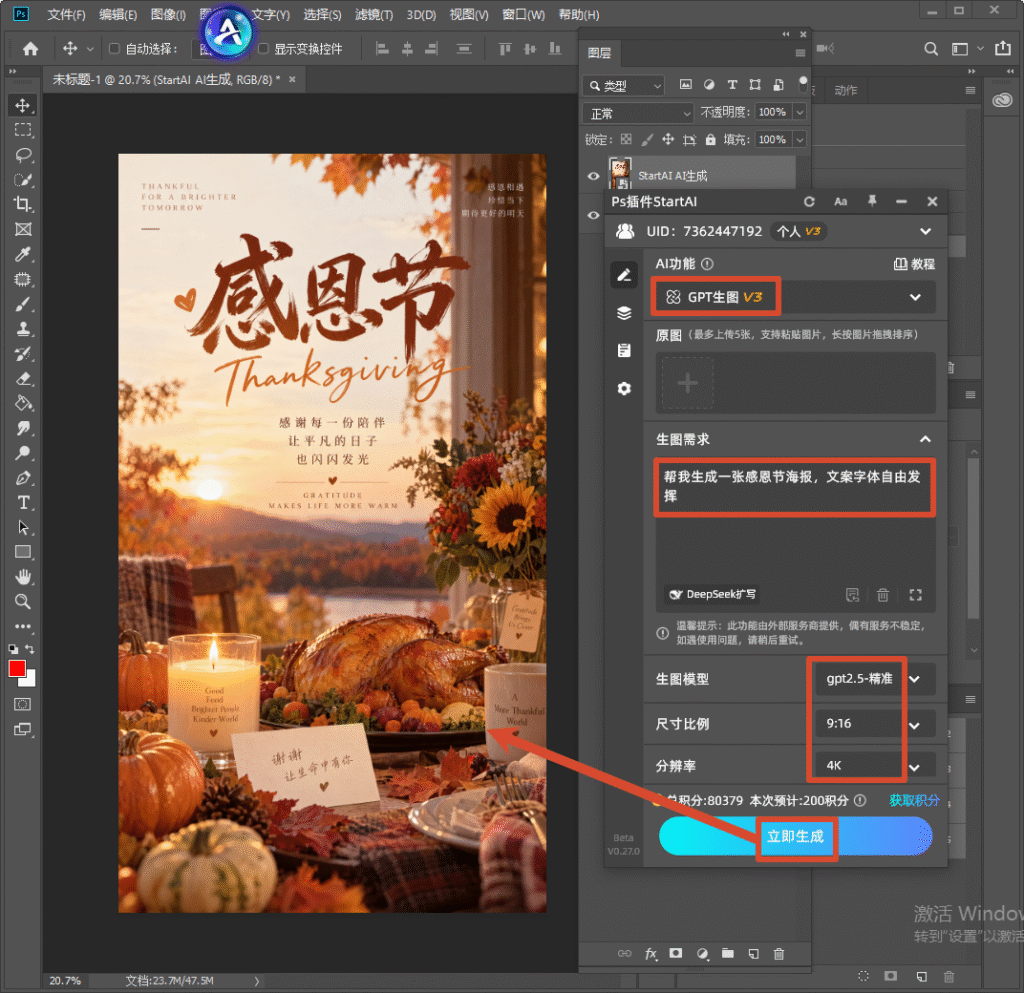
Task: Add an original image with the plus box
Action: coord(688,383)
